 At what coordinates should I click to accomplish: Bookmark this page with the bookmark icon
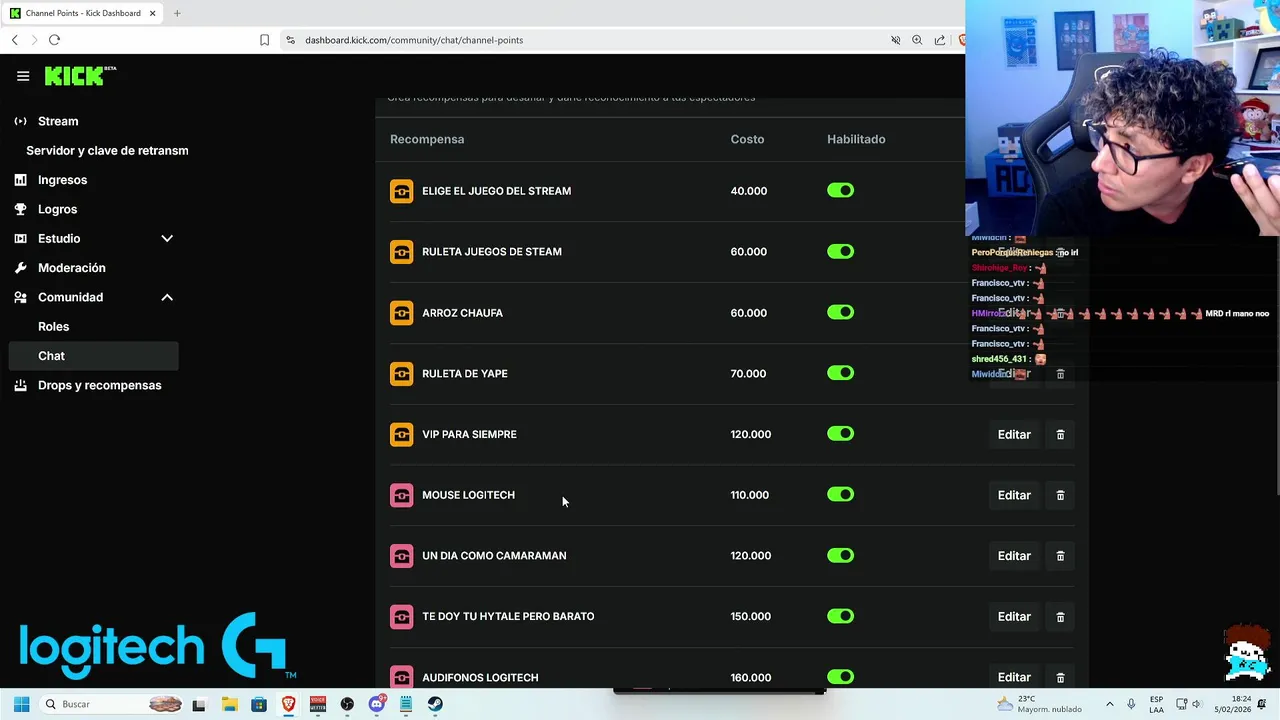[x=264, y=40]
